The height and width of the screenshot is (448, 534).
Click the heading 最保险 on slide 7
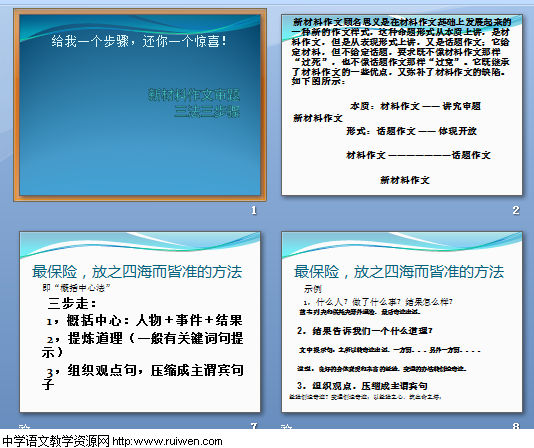point(54,272)
